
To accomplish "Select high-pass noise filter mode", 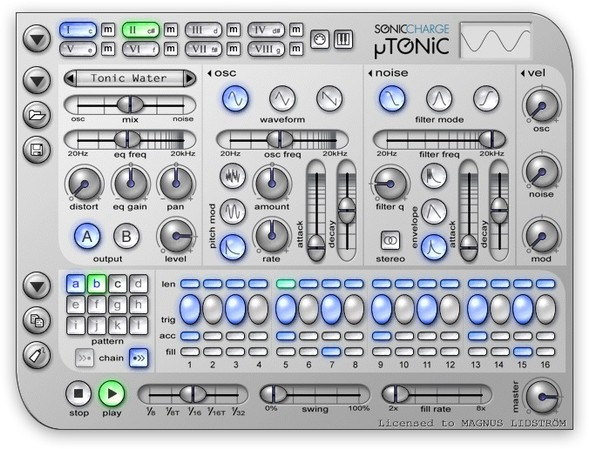I will pos(486,98).
